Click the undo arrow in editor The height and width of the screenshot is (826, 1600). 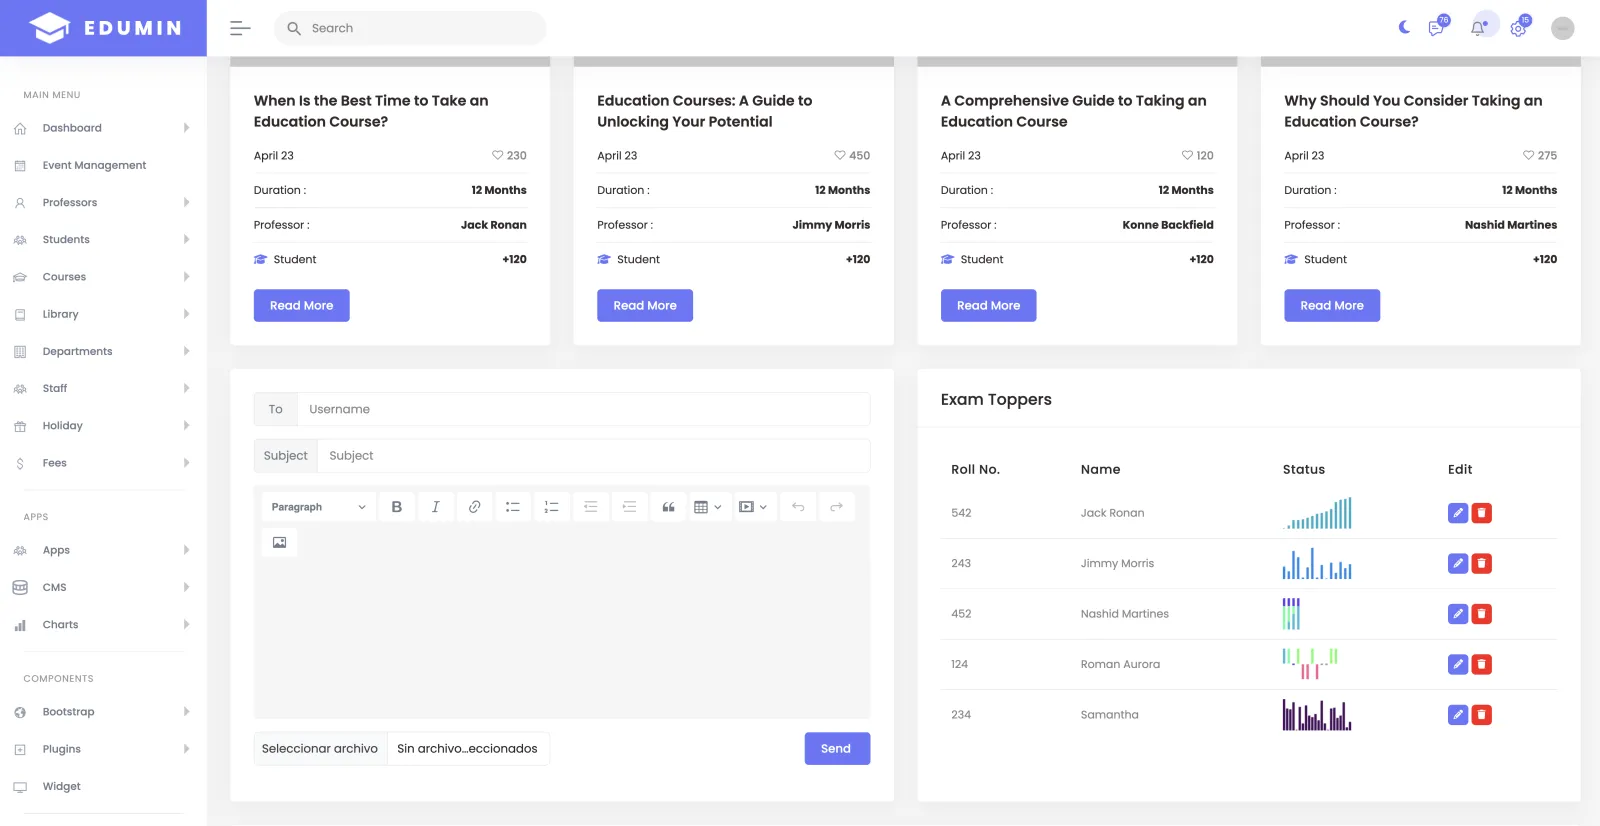point(798,507)
